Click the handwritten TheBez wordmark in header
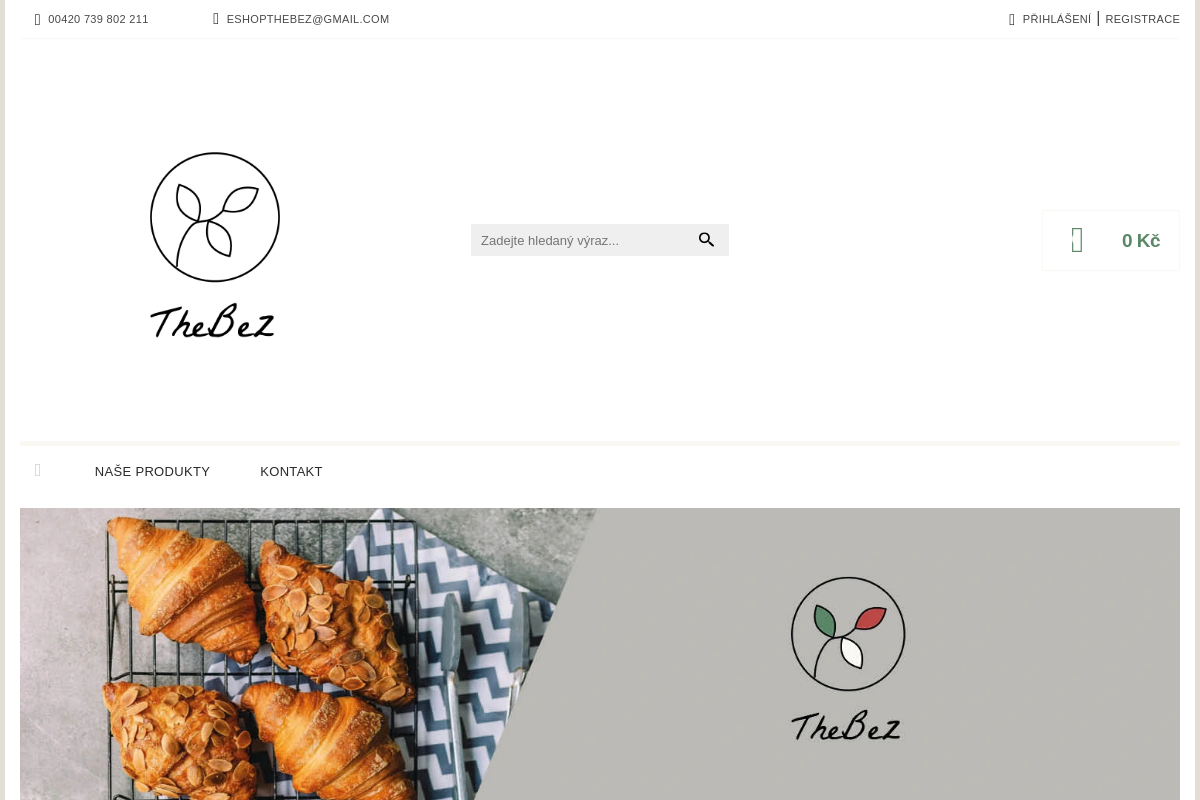 point(212,322)
